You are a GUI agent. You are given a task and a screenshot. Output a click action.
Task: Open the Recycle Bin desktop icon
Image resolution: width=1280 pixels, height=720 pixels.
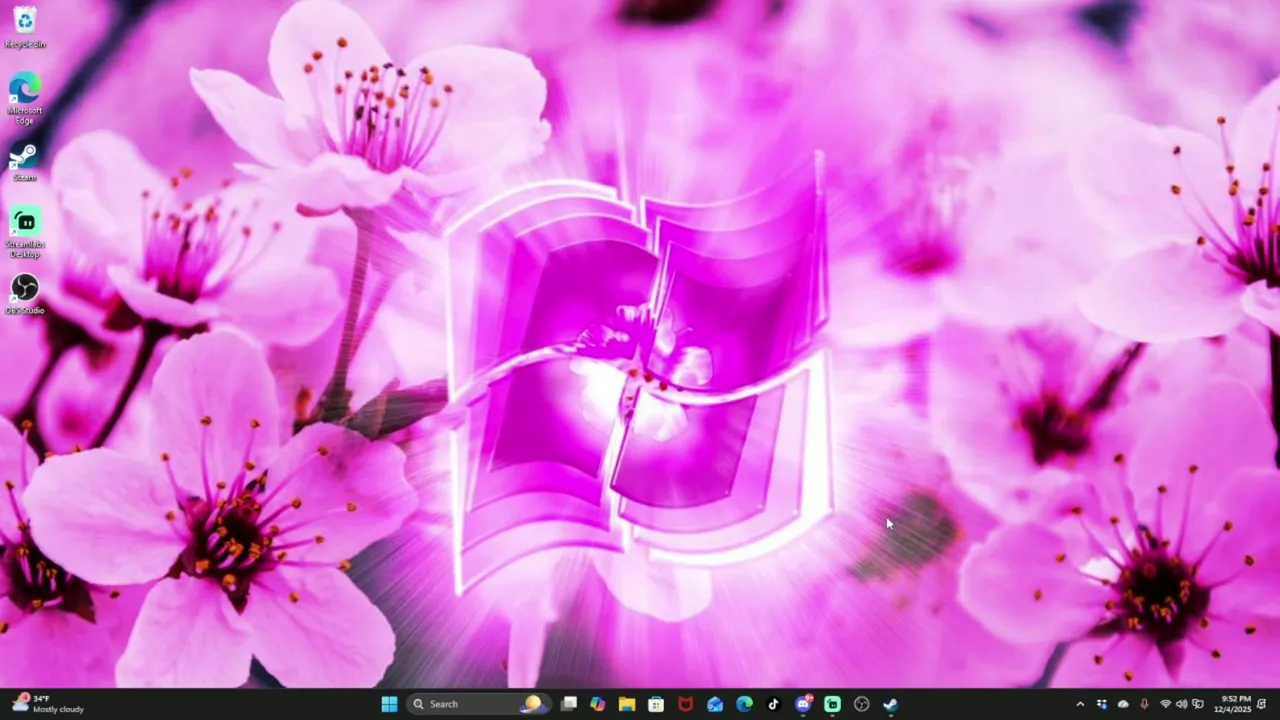tap(25, 28)
